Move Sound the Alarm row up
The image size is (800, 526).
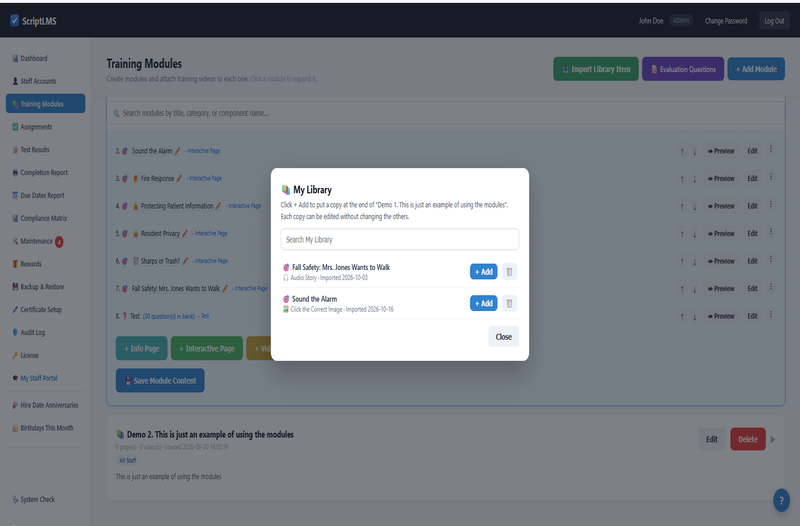click(x=682, y=152)
